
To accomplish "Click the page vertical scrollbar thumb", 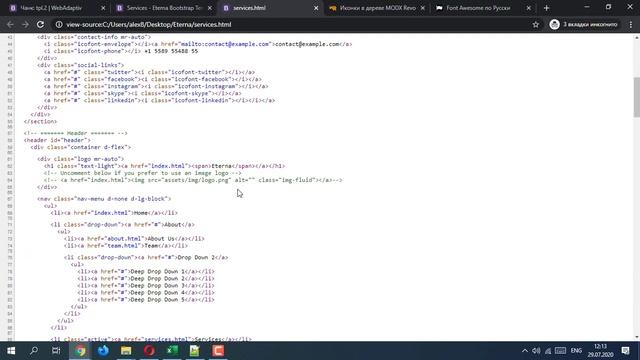I will point(636,97).
